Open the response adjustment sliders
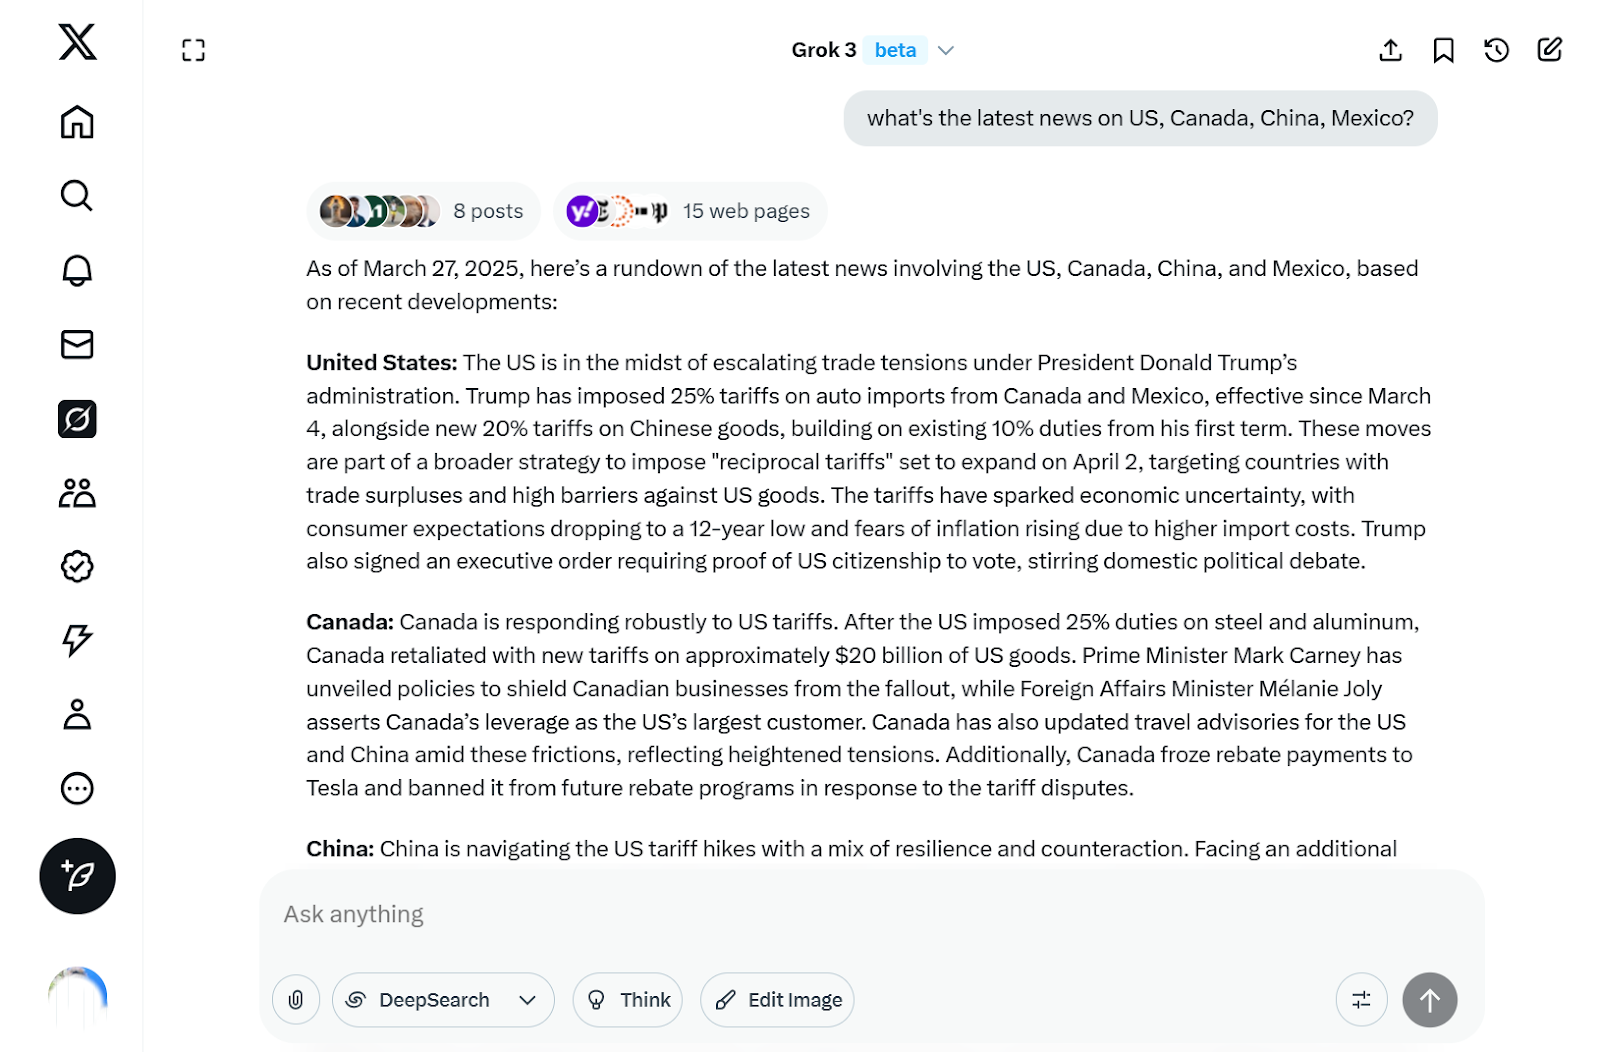Image resolution: width=1600 pixels, height=1052 pixels. click(1361, 999)
